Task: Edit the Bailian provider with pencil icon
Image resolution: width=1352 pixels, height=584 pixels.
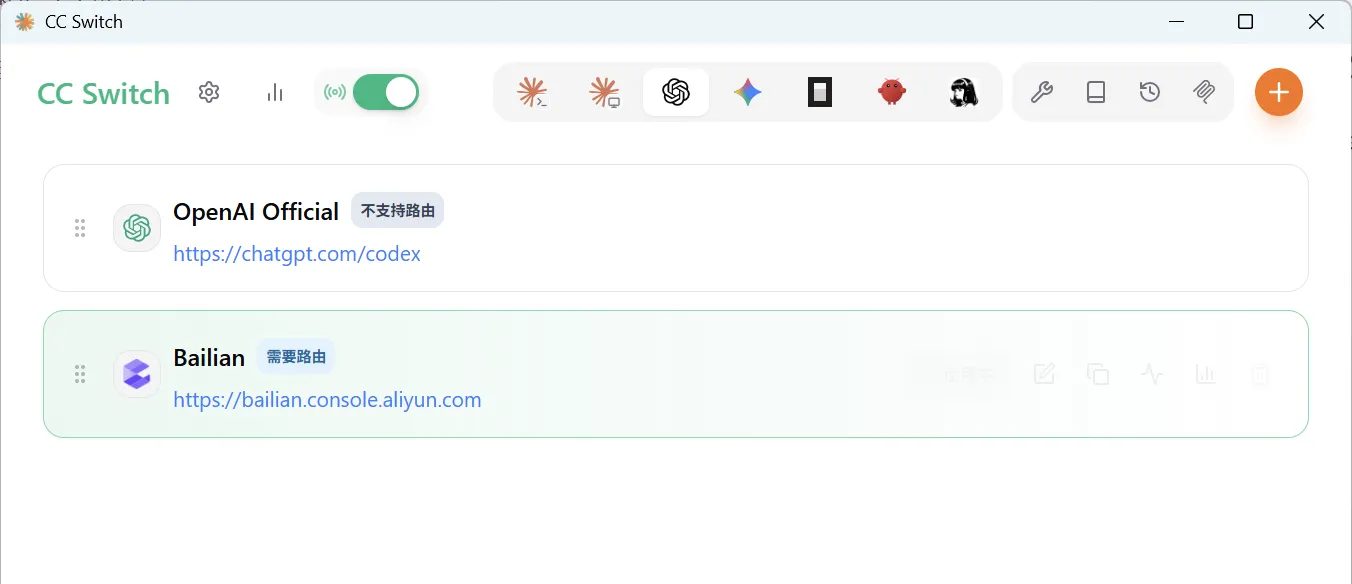Action: pyautogui.click(x=1044, y=375)
